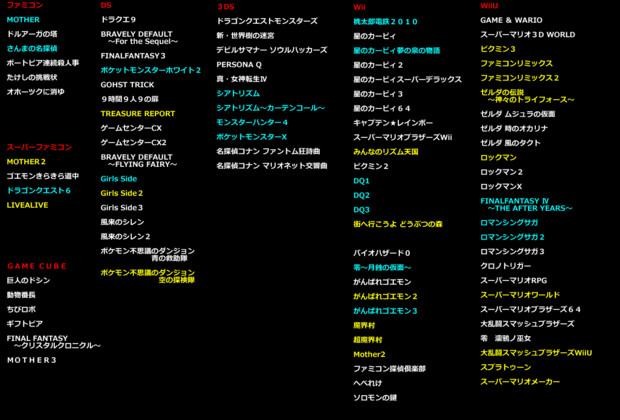Select ポケットモンスターホワイト2 entry
The image size is (620, 420).
coord(151,70)
